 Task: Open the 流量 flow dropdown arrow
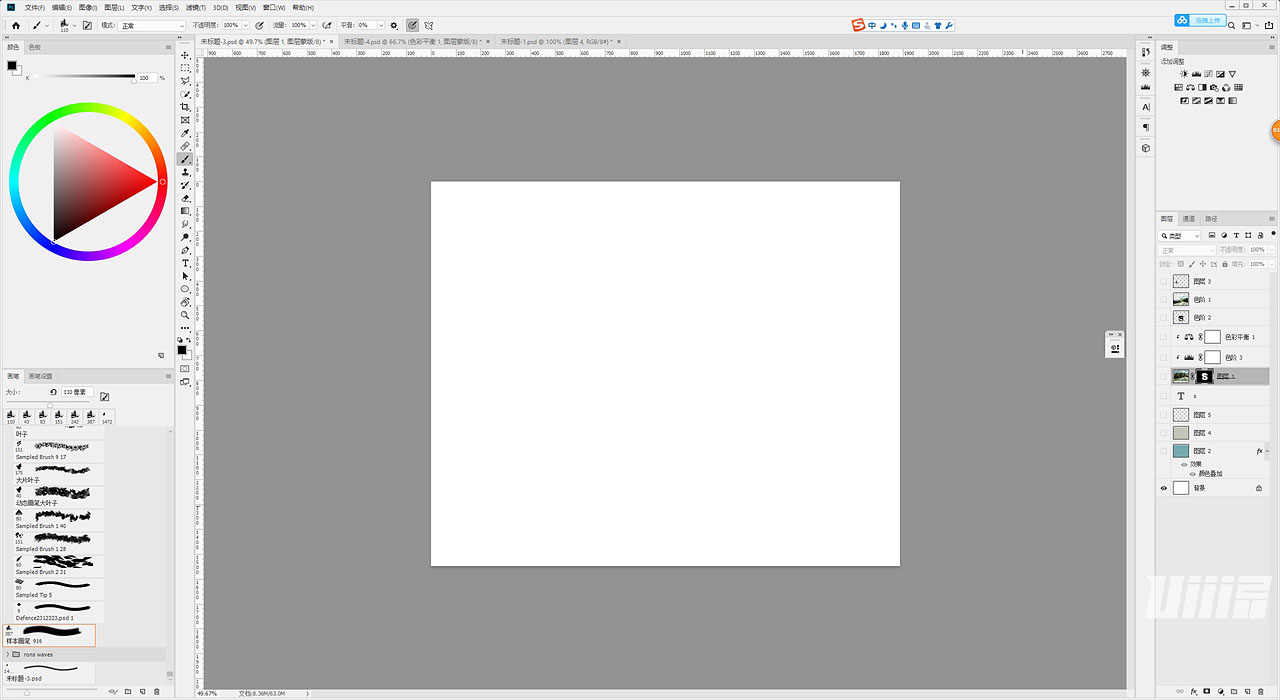click(x=313, y=25)
